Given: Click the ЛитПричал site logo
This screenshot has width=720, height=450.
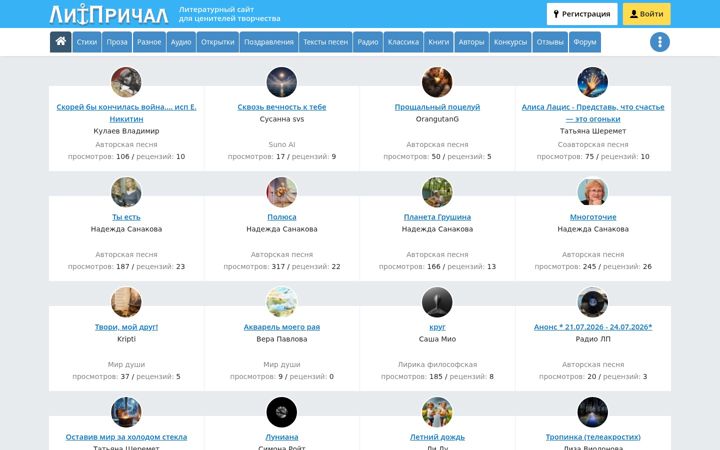Looking at the screenshot, I should coord(109,14).
